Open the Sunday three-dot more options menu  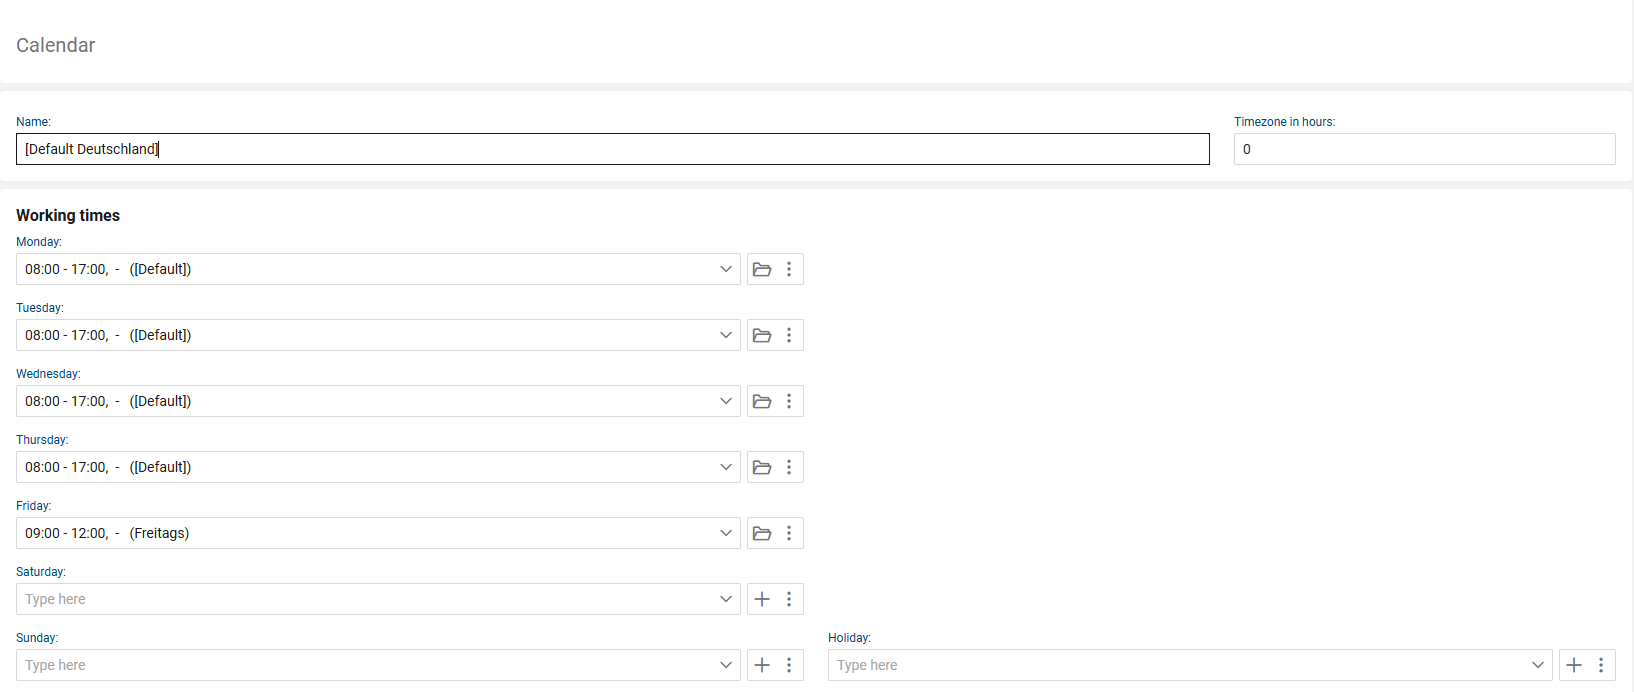click(789, 665)
